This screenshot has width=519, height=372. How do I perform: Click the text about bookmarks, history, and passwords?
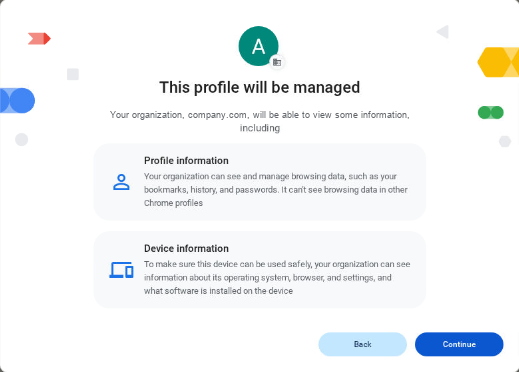coord(276,189)
